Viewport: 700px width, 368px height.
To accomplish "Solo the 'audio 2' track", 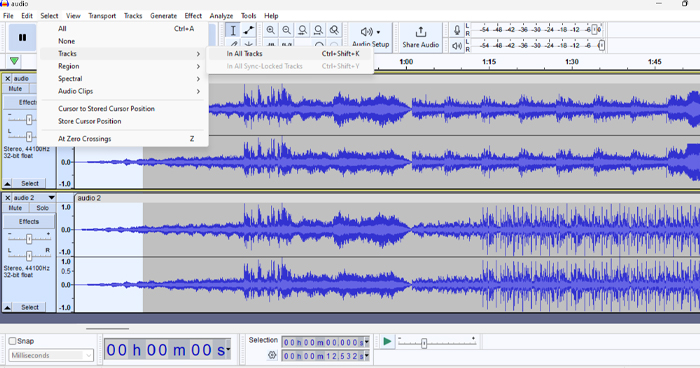I will (x=42, y=208).
